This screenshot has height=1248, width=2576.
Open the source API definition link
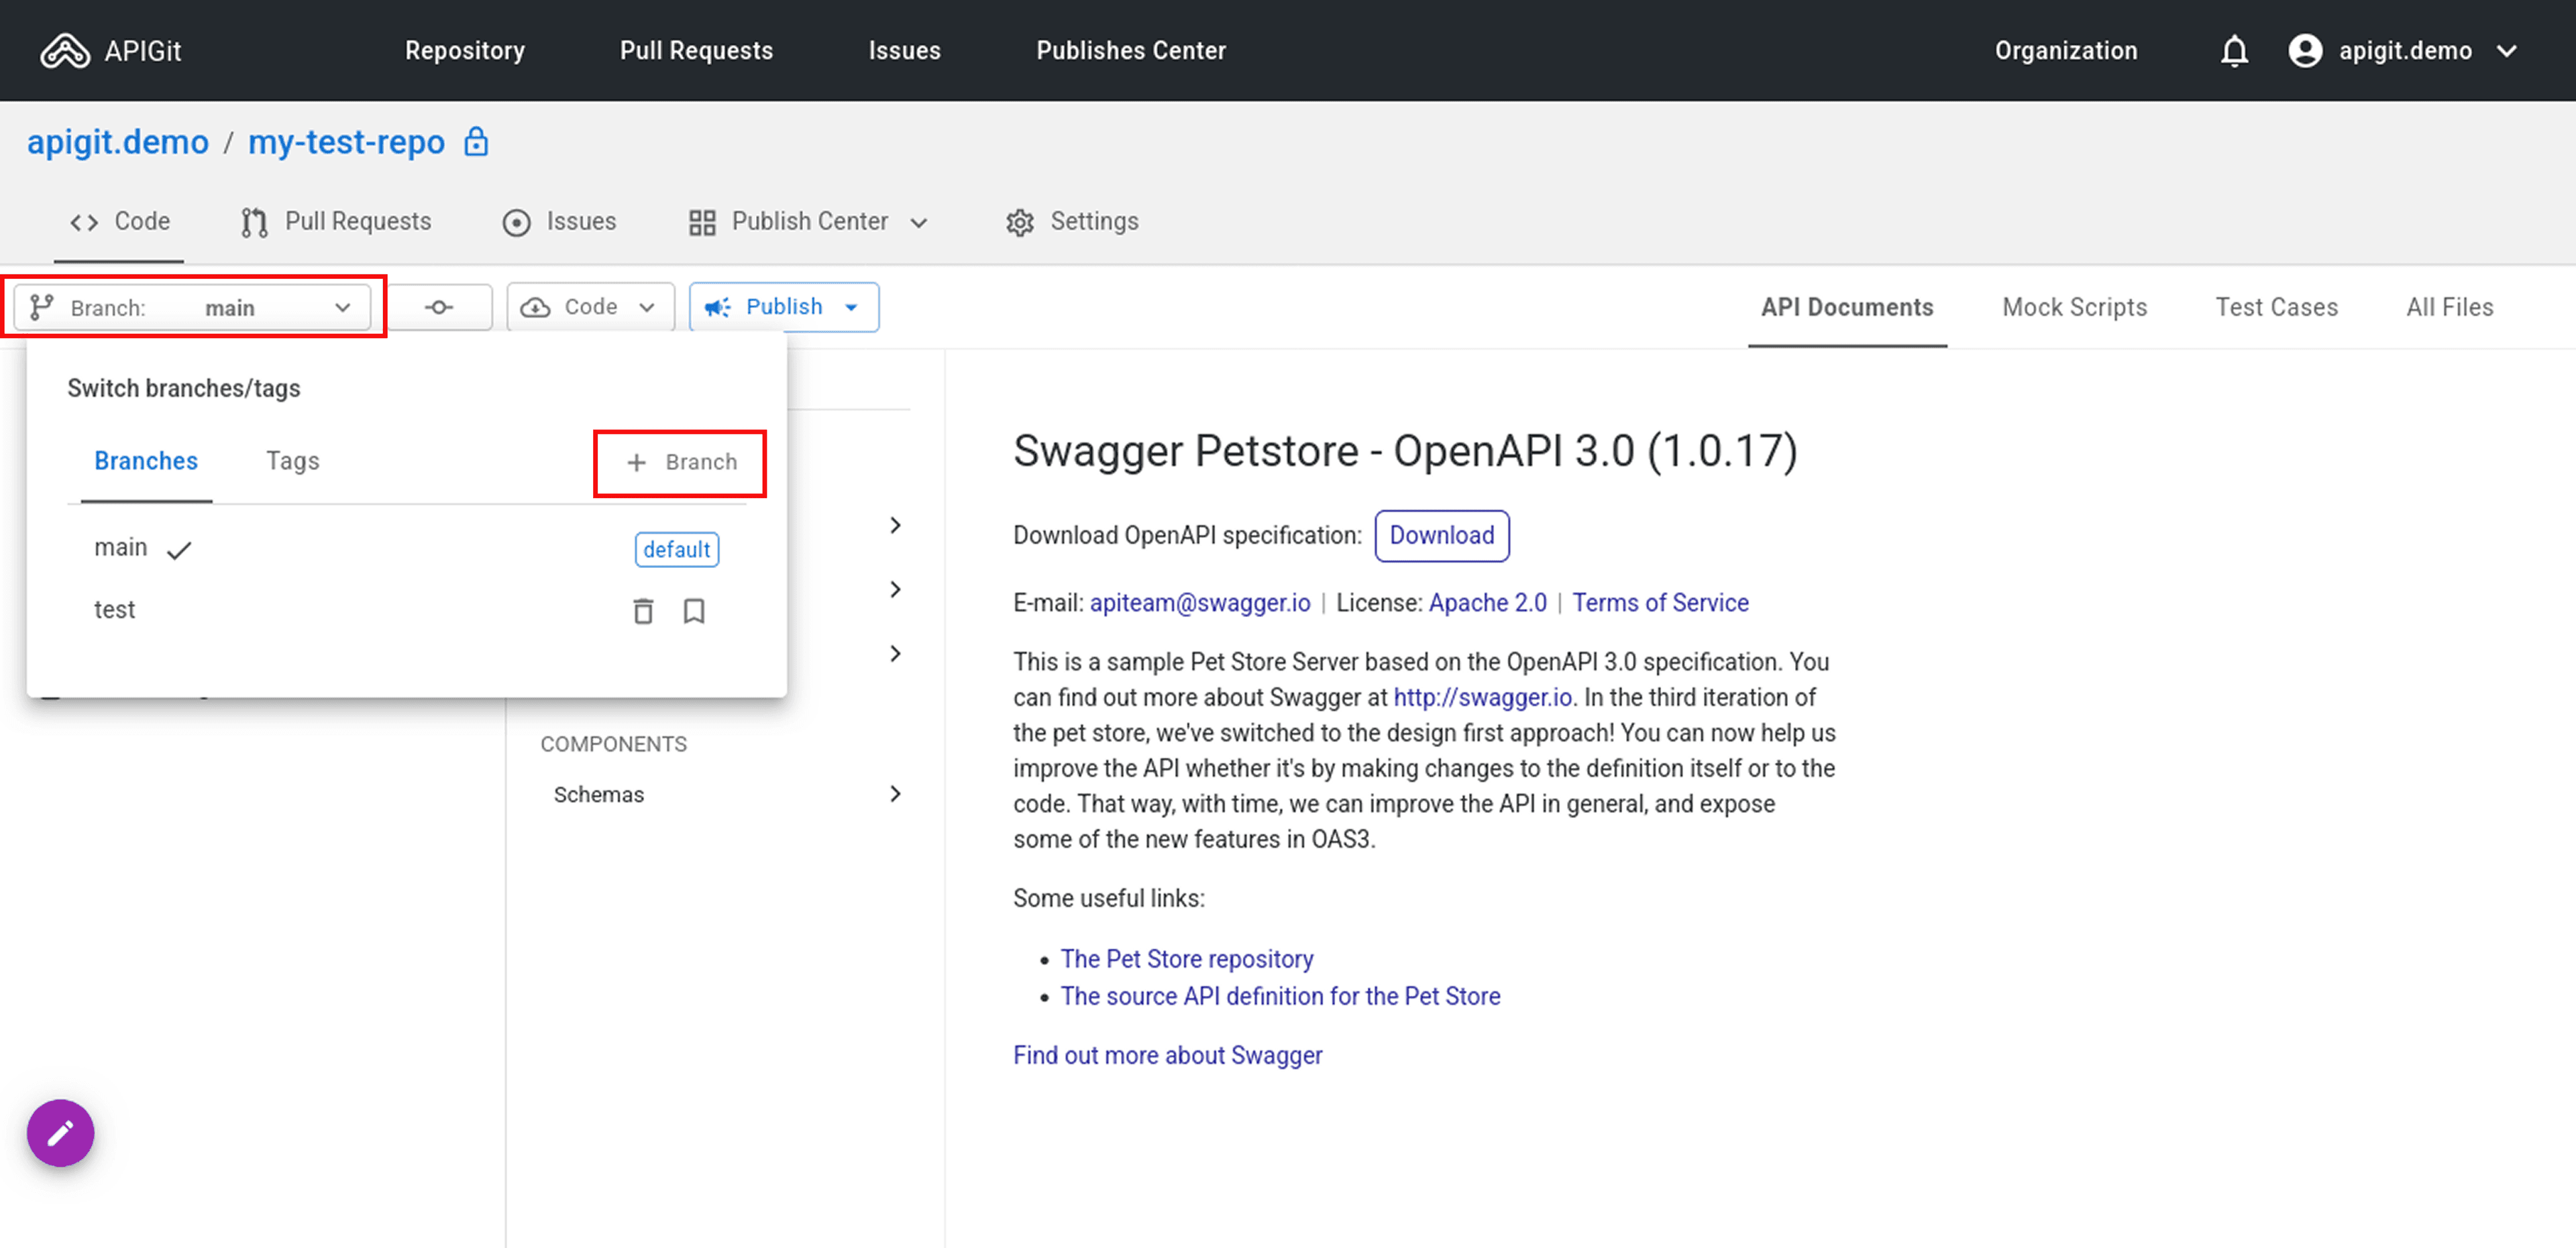click(1280, 996)
